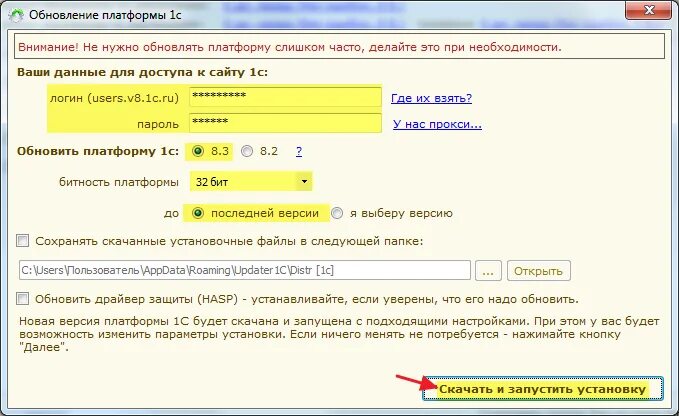679x416 pixels.
Task: Open the 'Где их взять?' link
Action: coord(431,98)
